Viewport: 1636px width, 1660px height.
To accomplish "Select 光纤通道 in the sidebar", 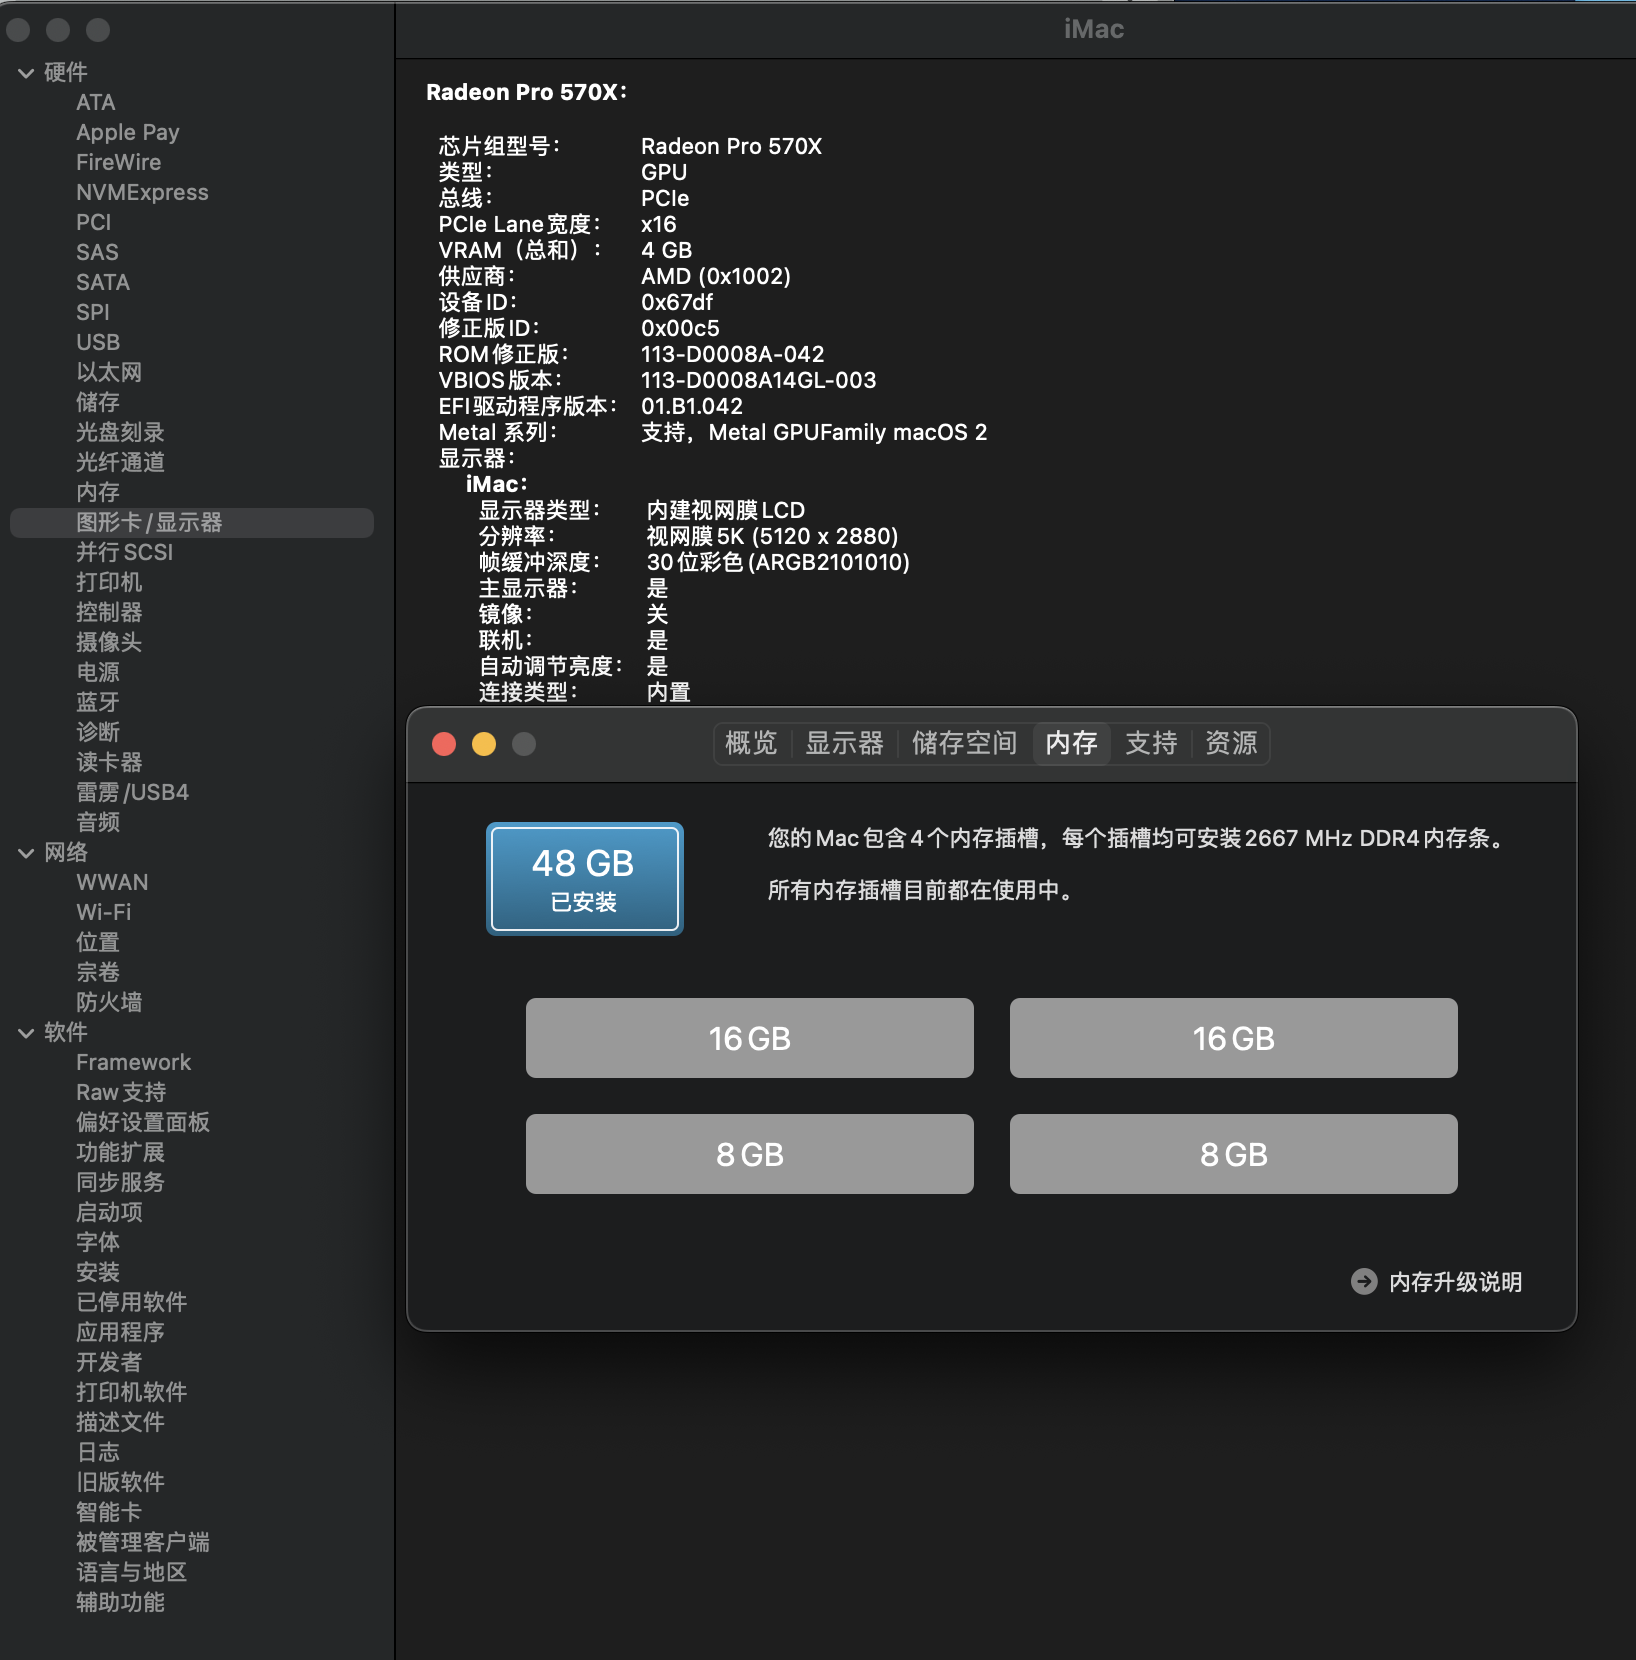I will pyautogui.click(x=120, y=462).
